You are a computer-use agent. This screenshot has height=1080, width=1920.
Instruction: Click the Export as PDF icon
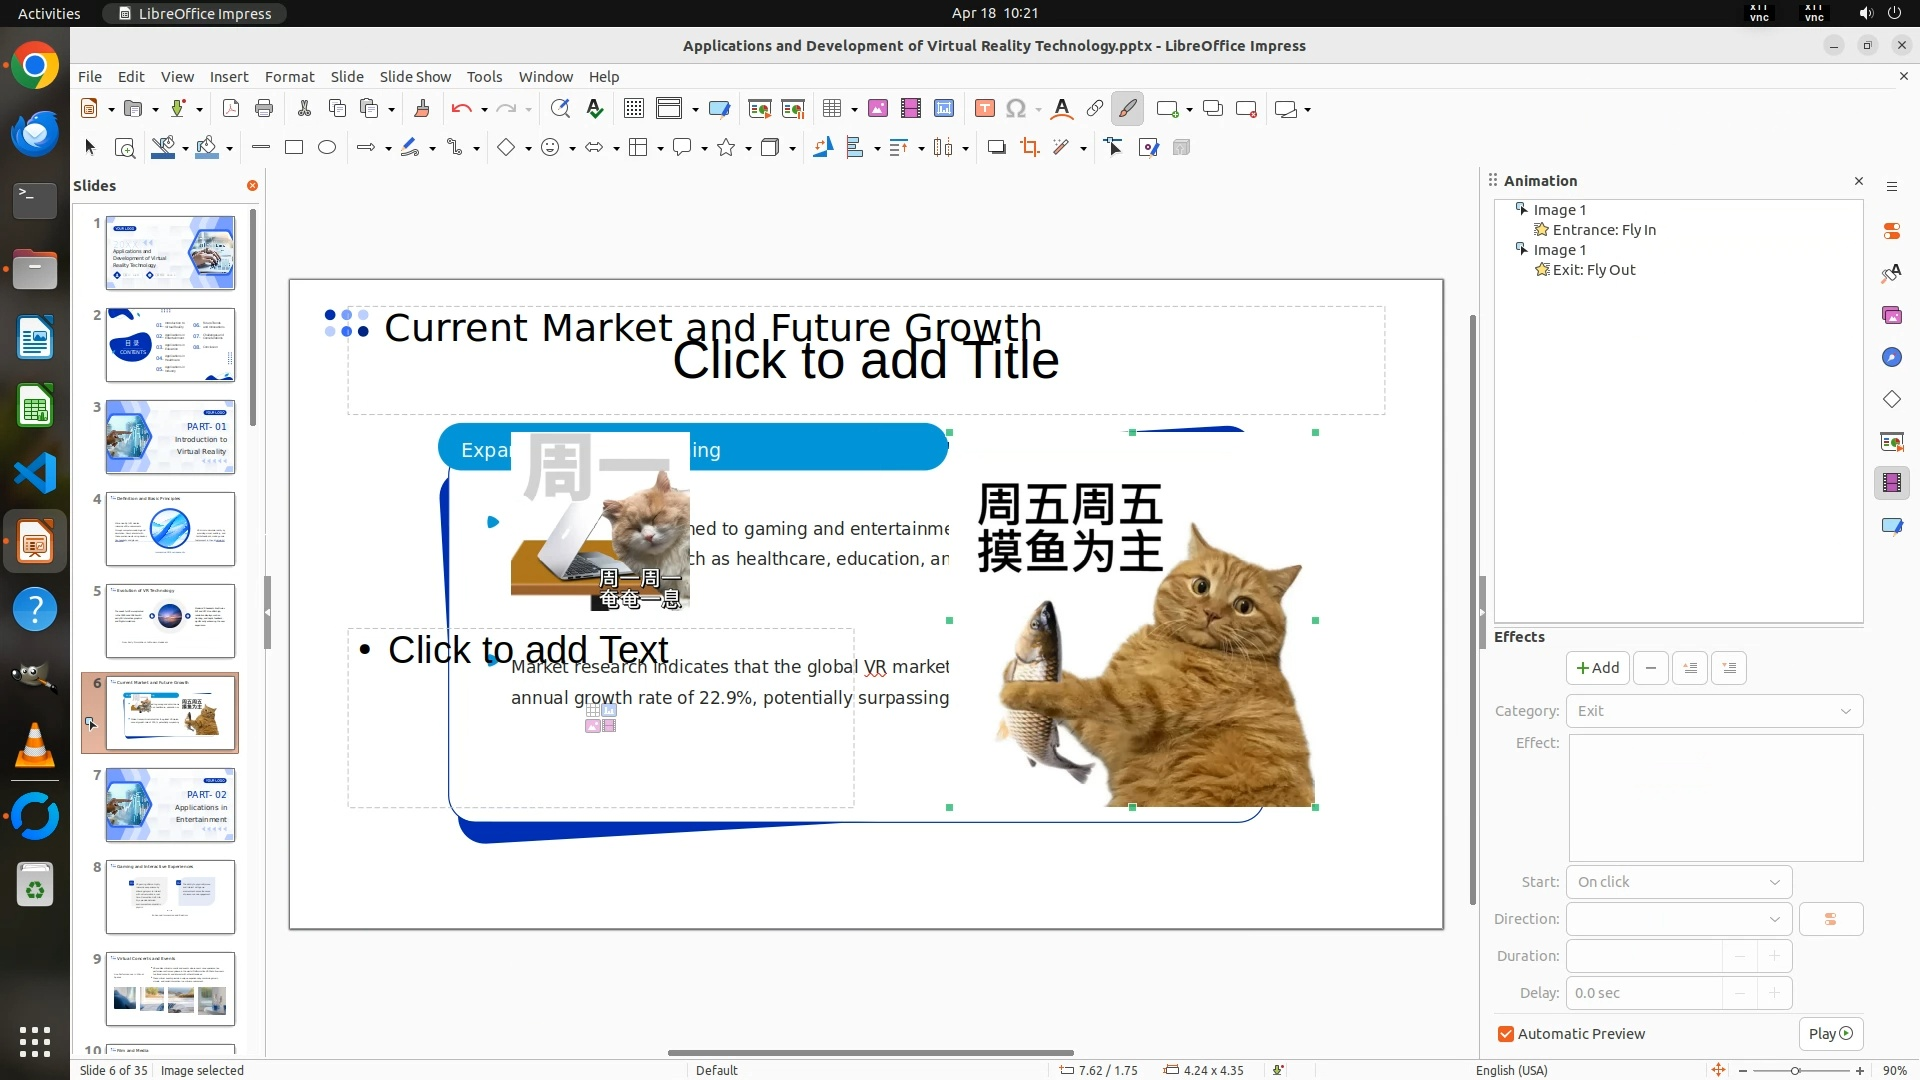coord(231,109)
